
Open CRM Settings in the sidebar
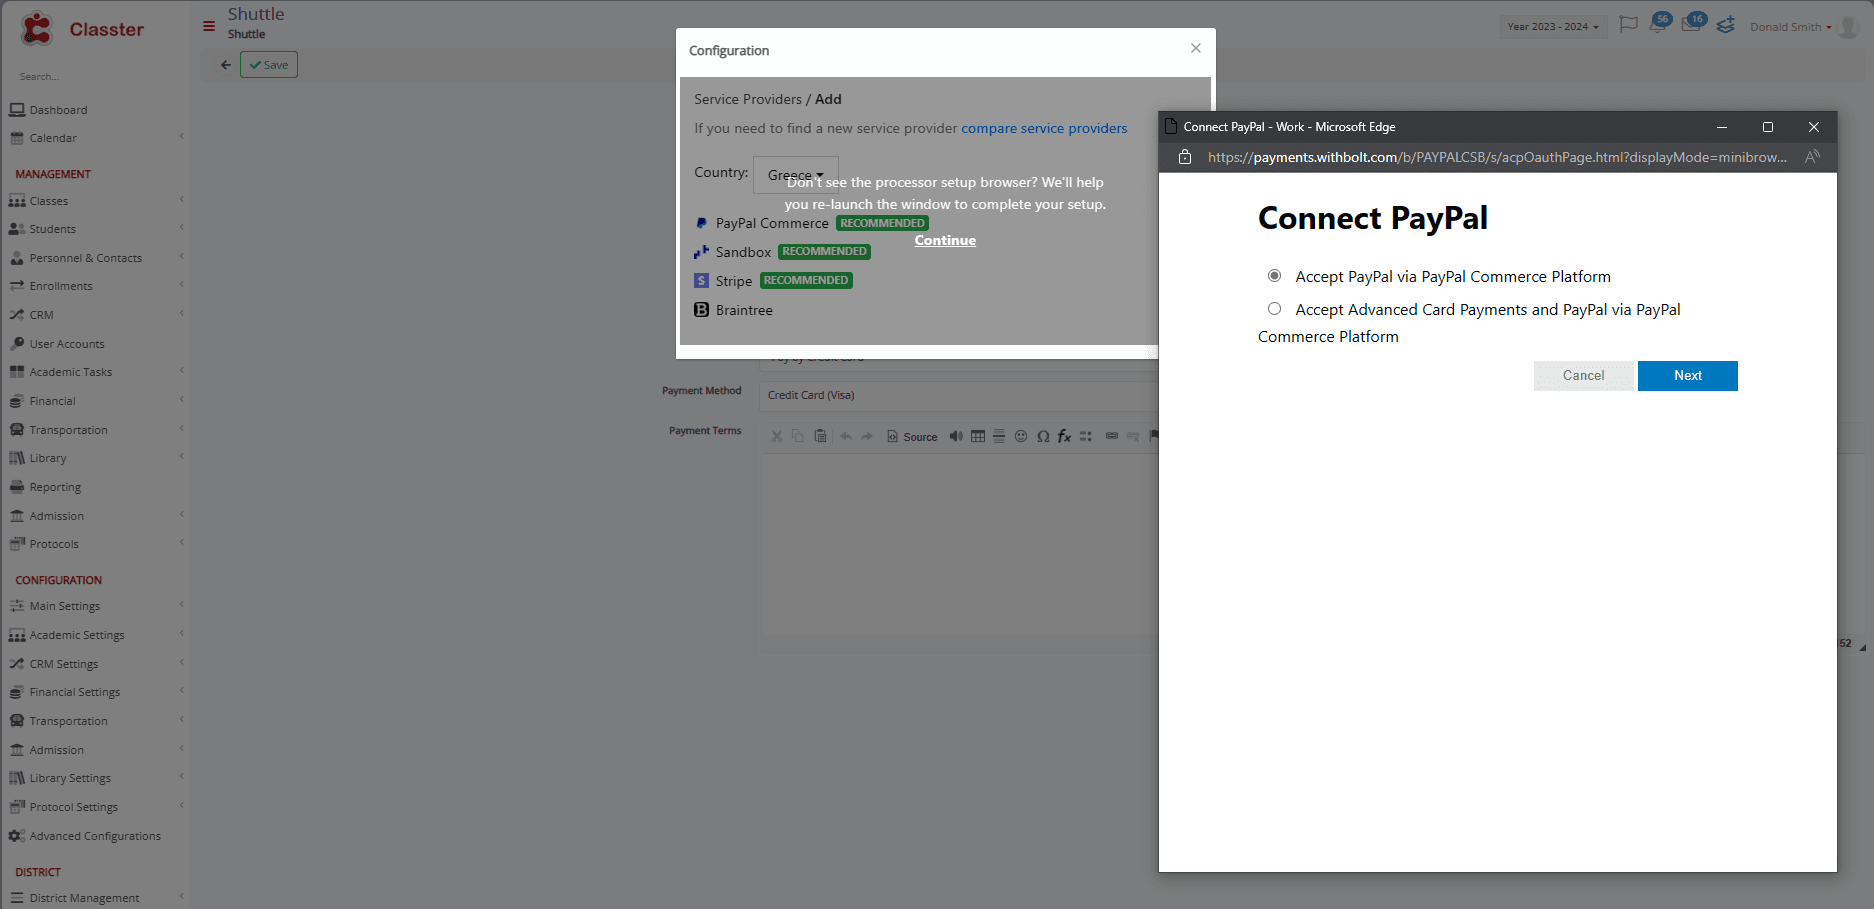pos(64,664)
